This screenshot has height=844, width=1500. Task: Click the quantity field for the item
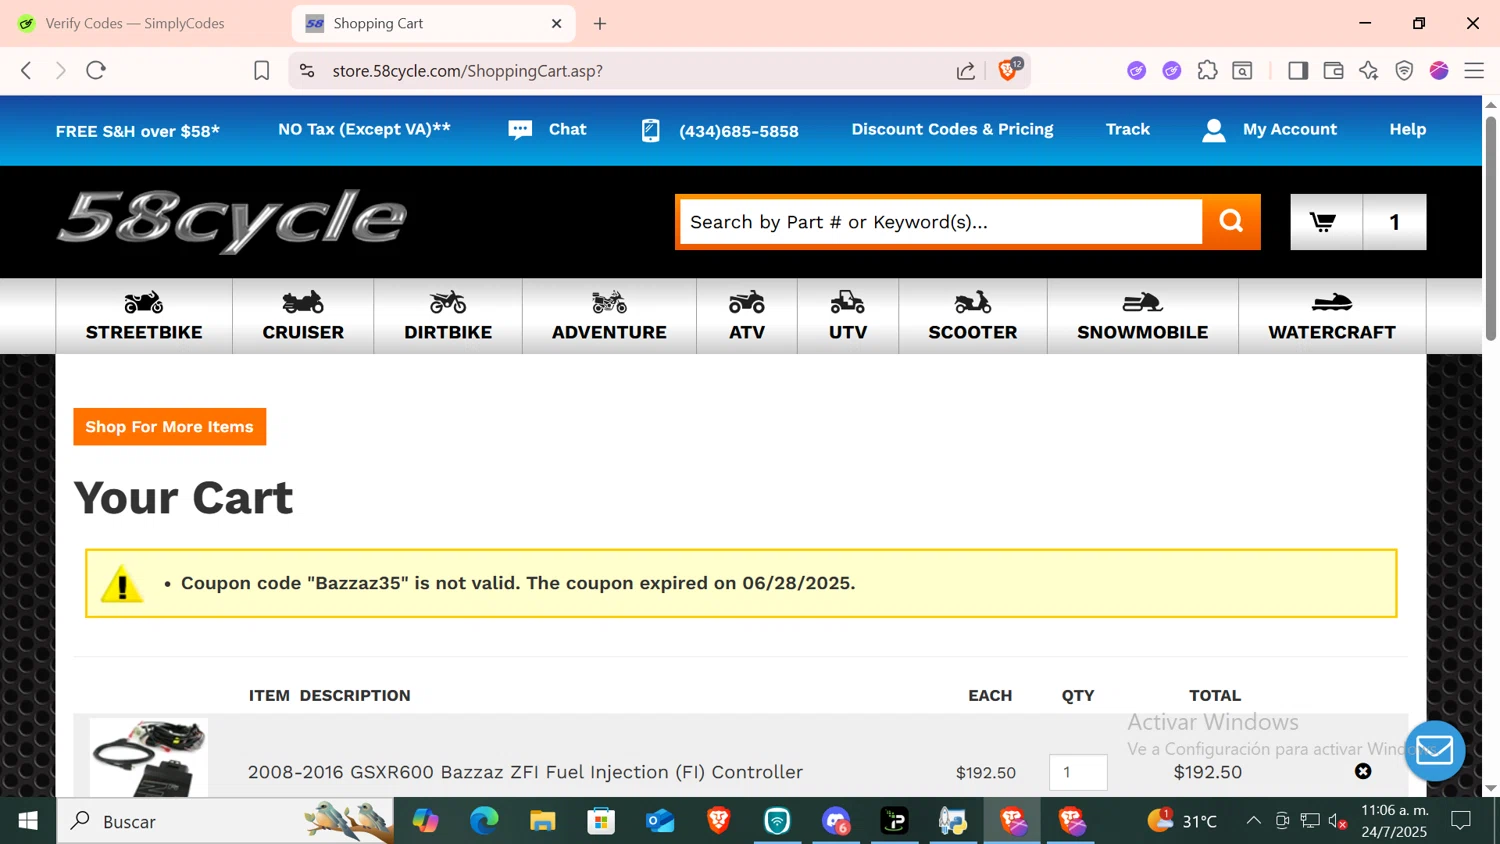1078,772
